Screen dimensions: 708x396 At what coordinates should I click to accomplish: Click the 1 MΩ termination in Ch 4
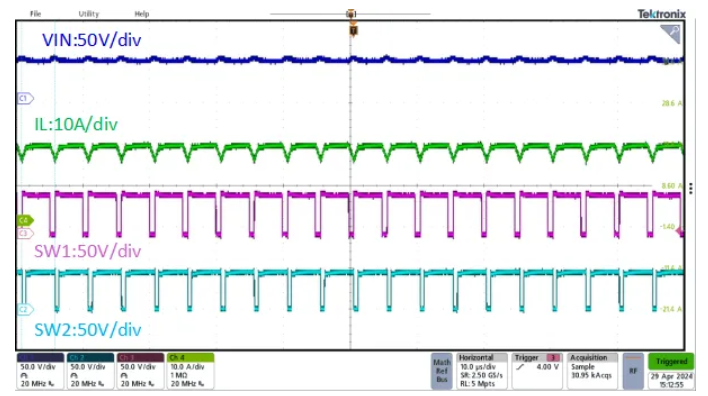coord(179,375)
